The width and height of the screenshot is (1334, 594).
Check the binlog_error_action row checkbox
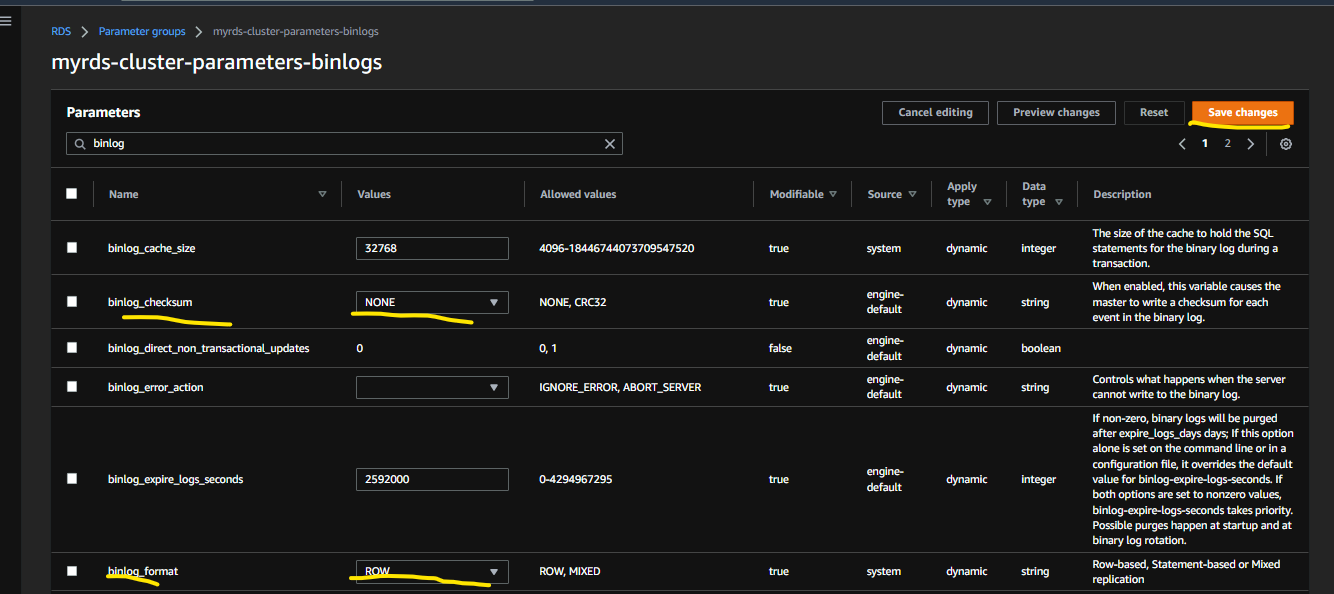pos(71,387)
